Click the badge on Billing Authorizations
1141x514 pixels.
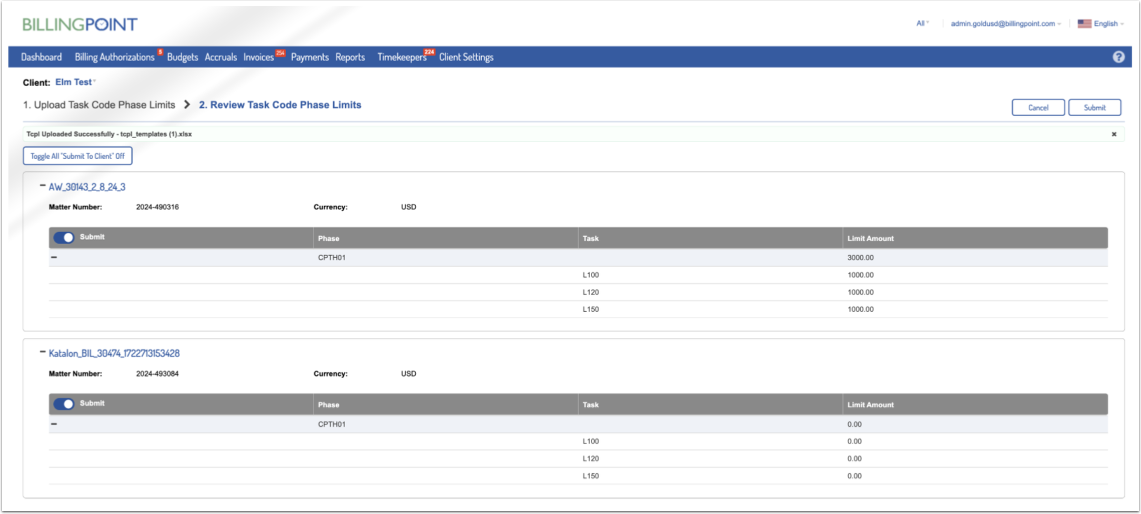[x=160, y=52]
